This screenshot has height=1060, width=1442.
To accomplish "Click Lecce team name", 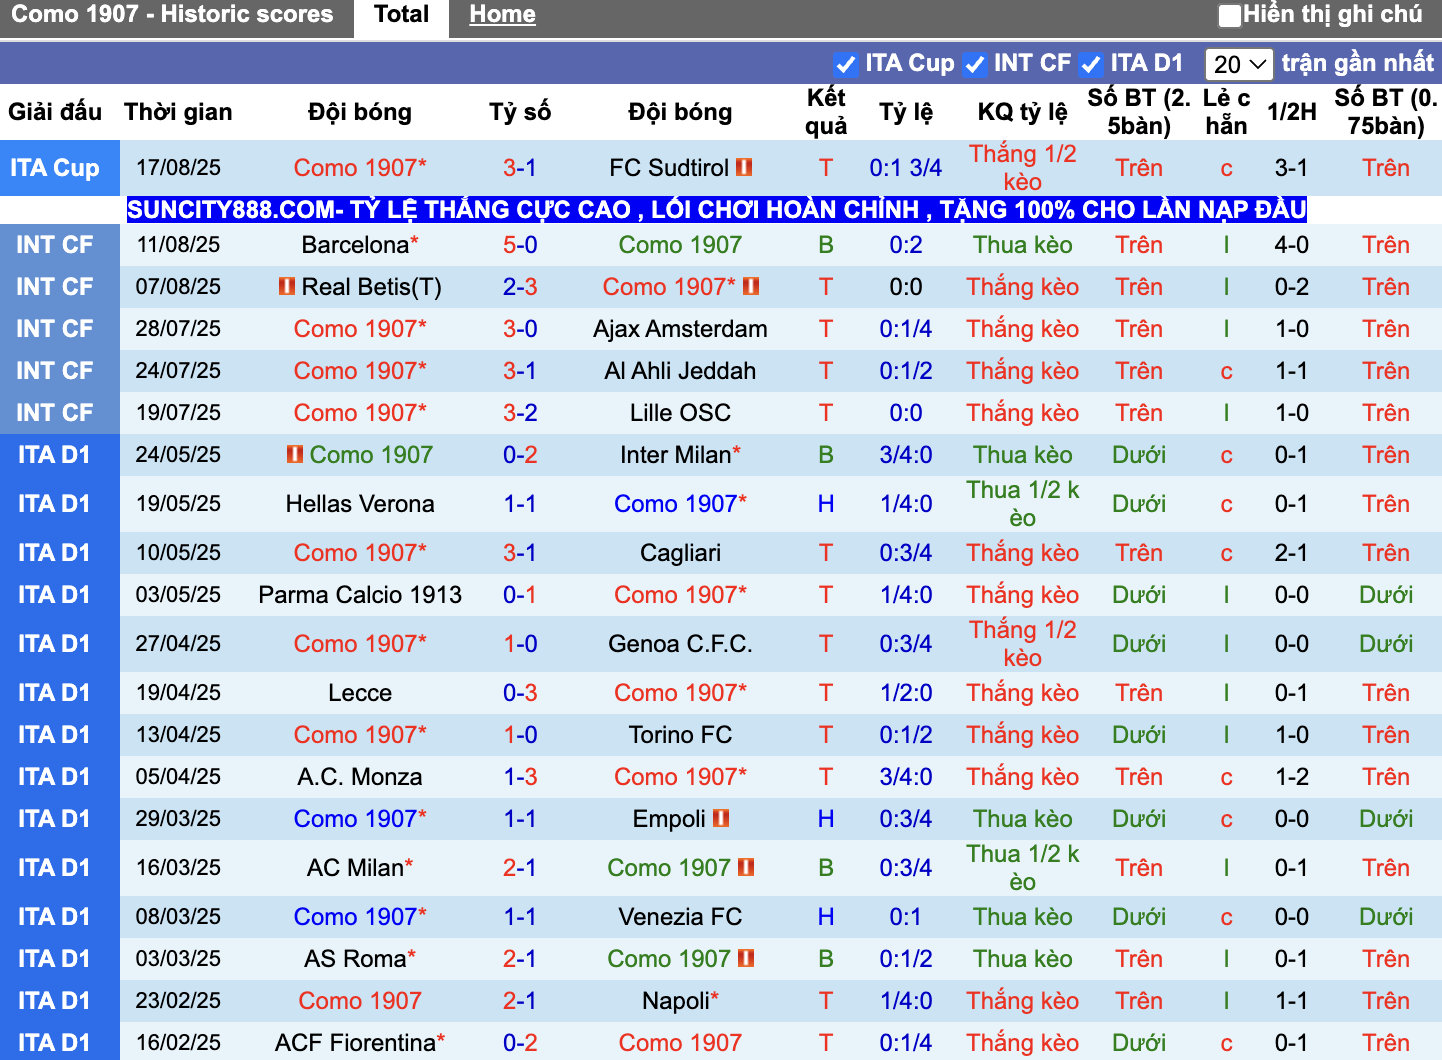I will (x=360, y=693).
